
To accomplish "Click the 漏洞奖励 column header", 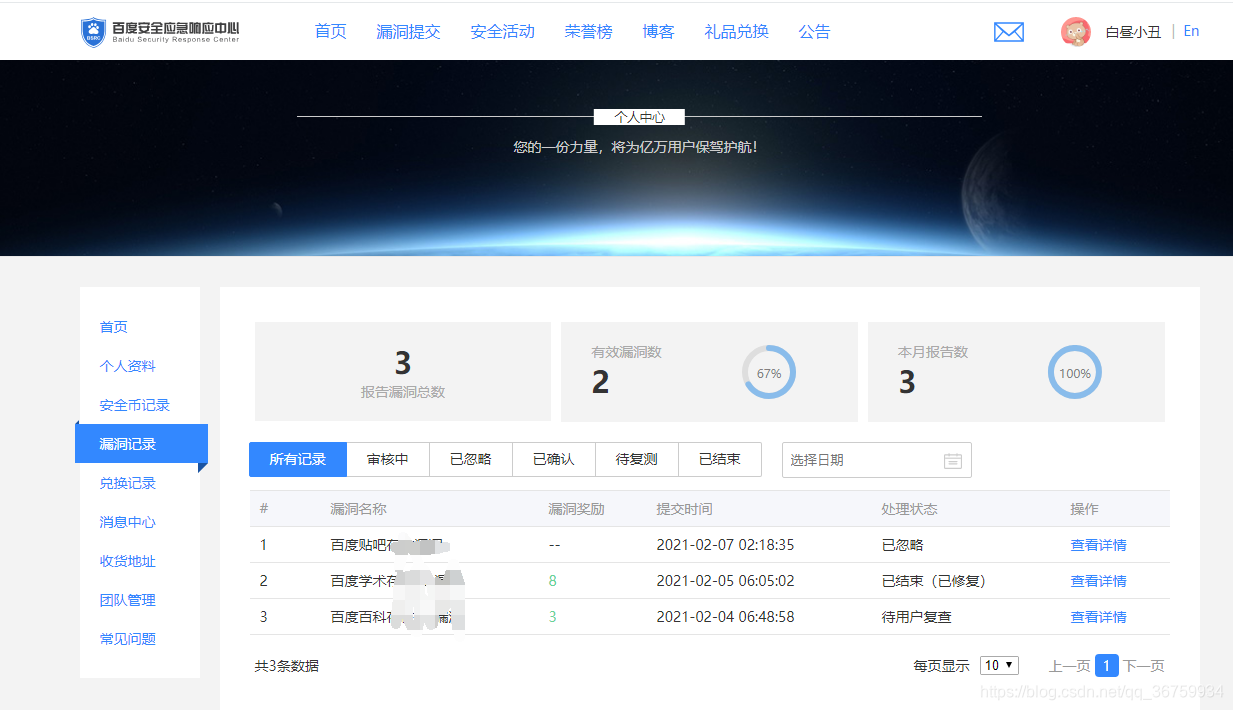I will [x=576, y=509].
